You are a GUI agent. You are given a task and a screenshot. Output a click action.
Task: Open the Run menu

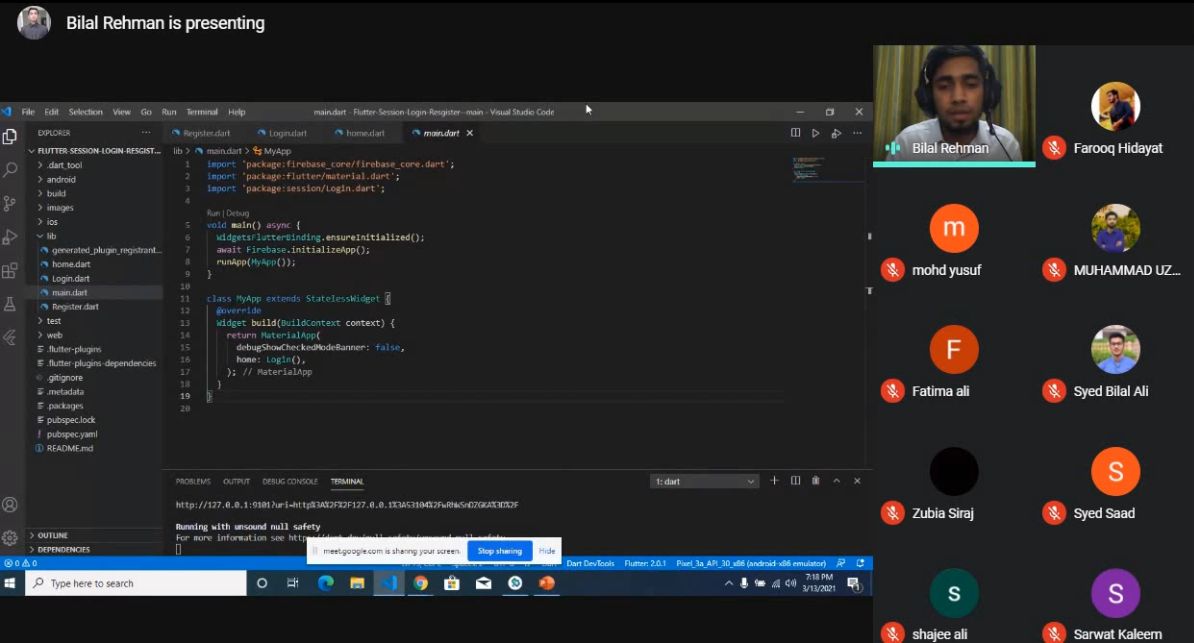169,112
